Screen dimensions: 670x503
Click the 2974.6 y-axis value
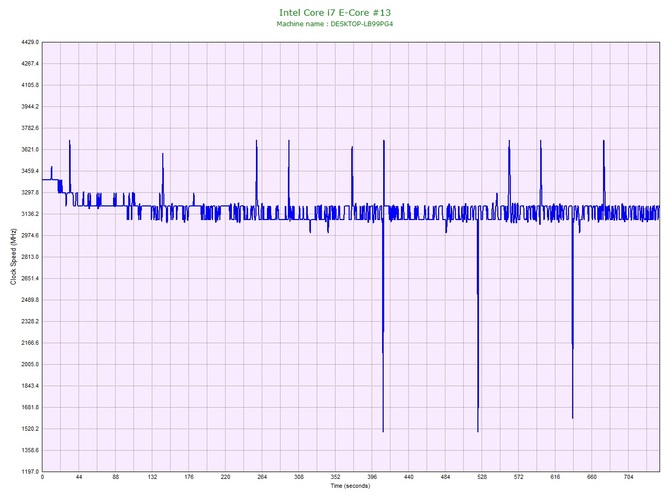pyautogui.click(x=30, y=235)
